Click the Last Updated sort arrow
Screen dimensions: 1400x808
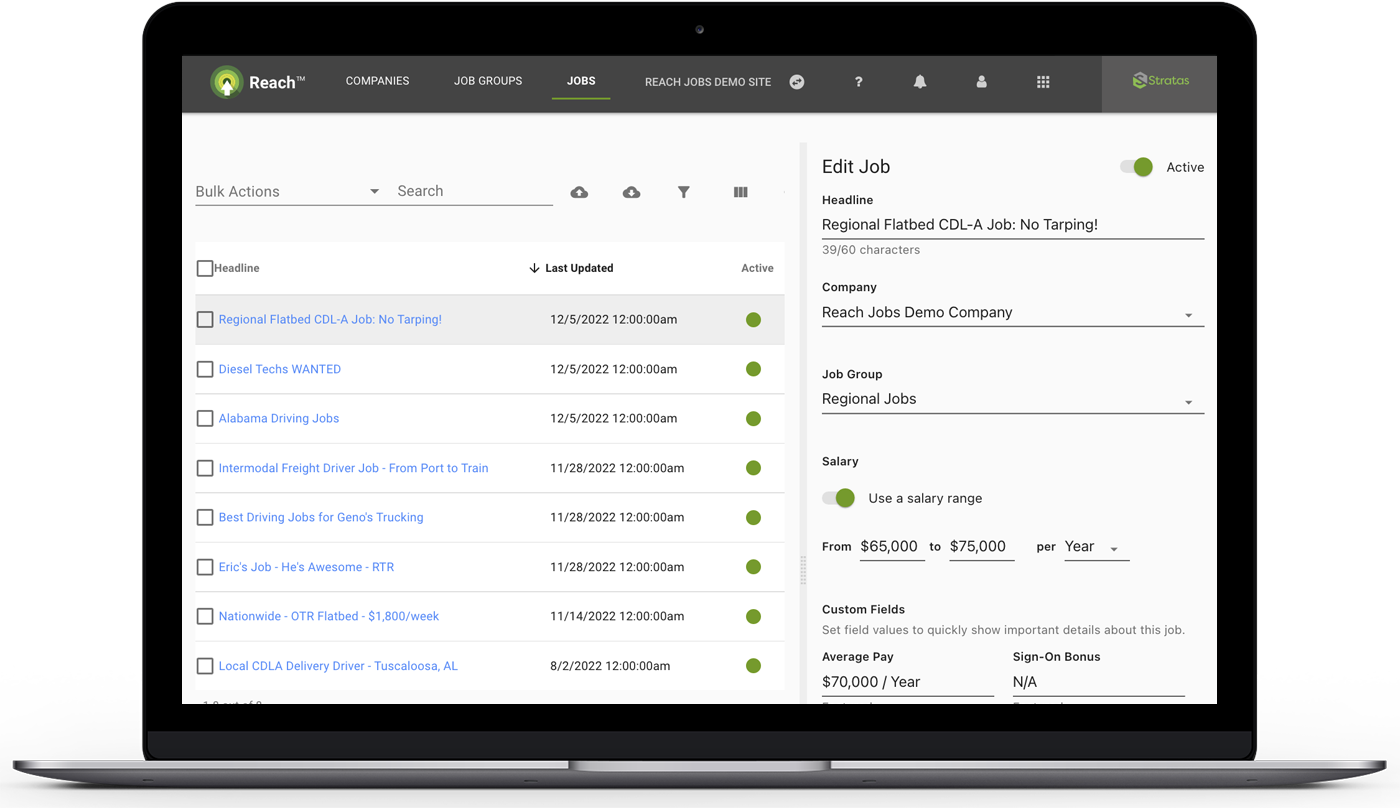(534, 268)
